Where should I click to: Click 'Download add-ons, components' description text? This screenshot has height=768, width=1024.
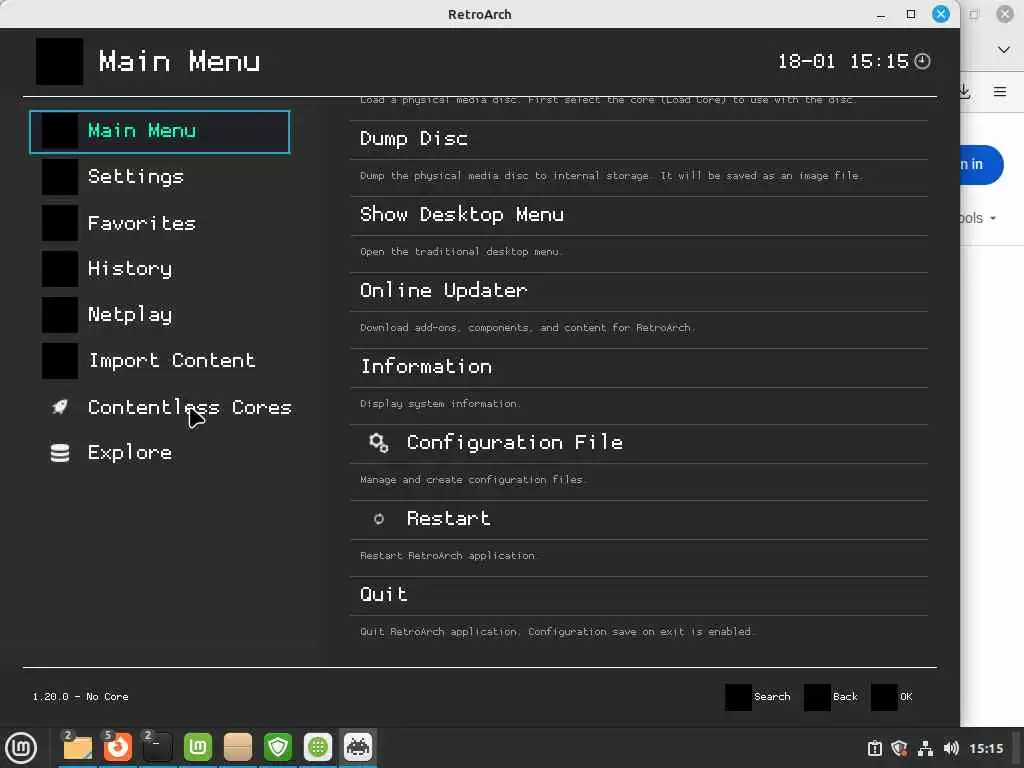tap(527, 328)
